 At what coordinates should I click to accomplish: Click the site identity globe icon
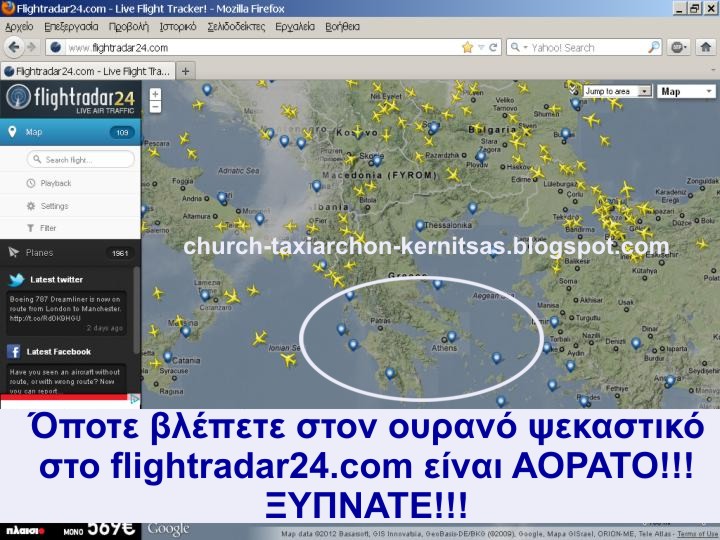pos(56,47)
